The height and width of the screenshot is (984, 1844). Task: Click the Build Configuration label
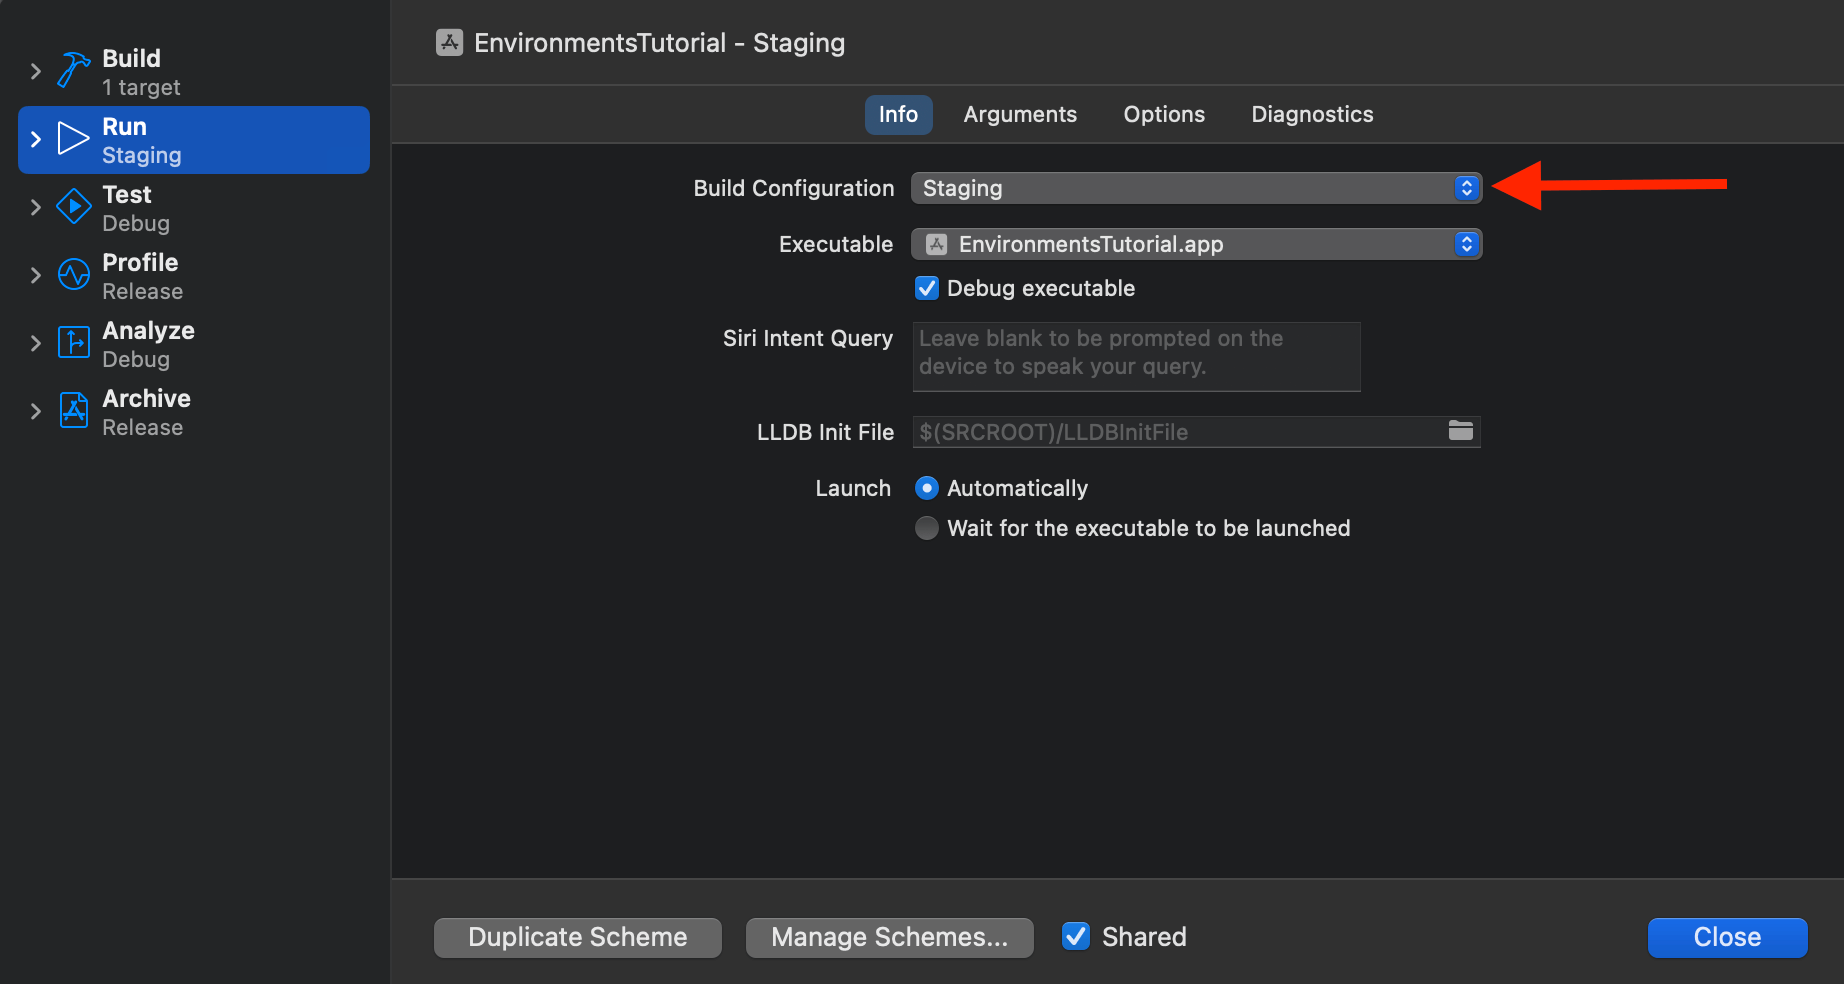click(794, 188)
